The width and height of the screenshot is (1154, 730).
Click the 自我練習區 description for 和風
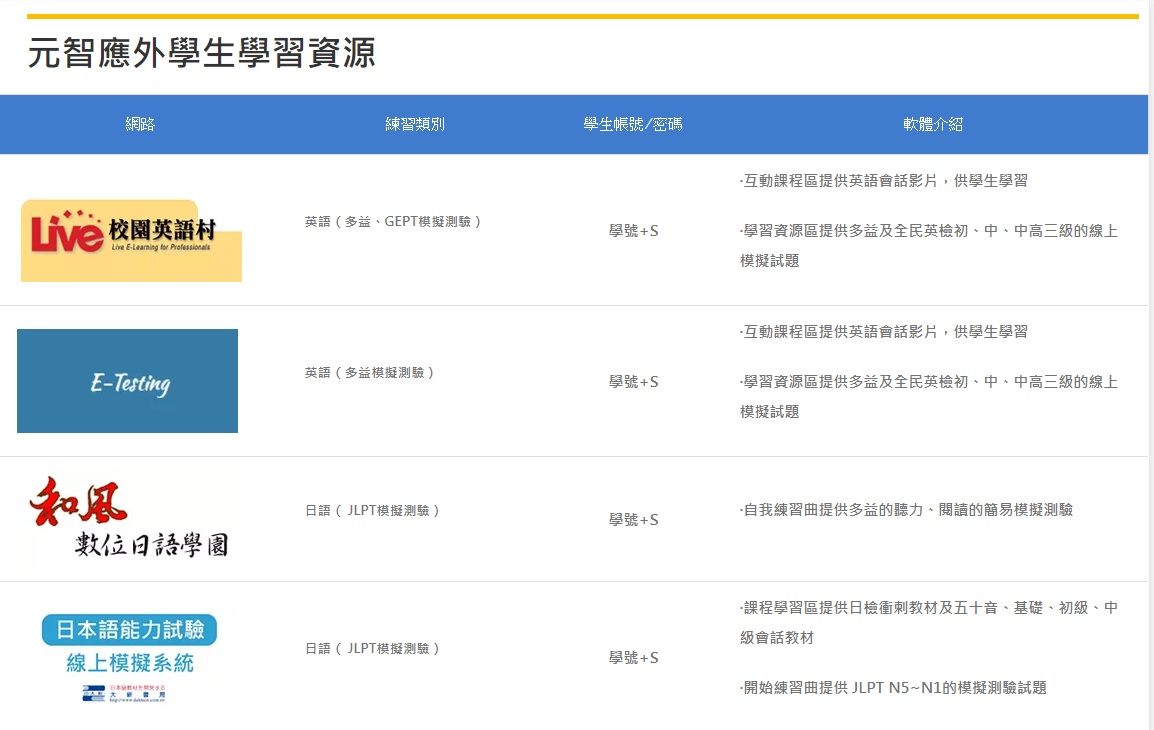tap(906, 510)
